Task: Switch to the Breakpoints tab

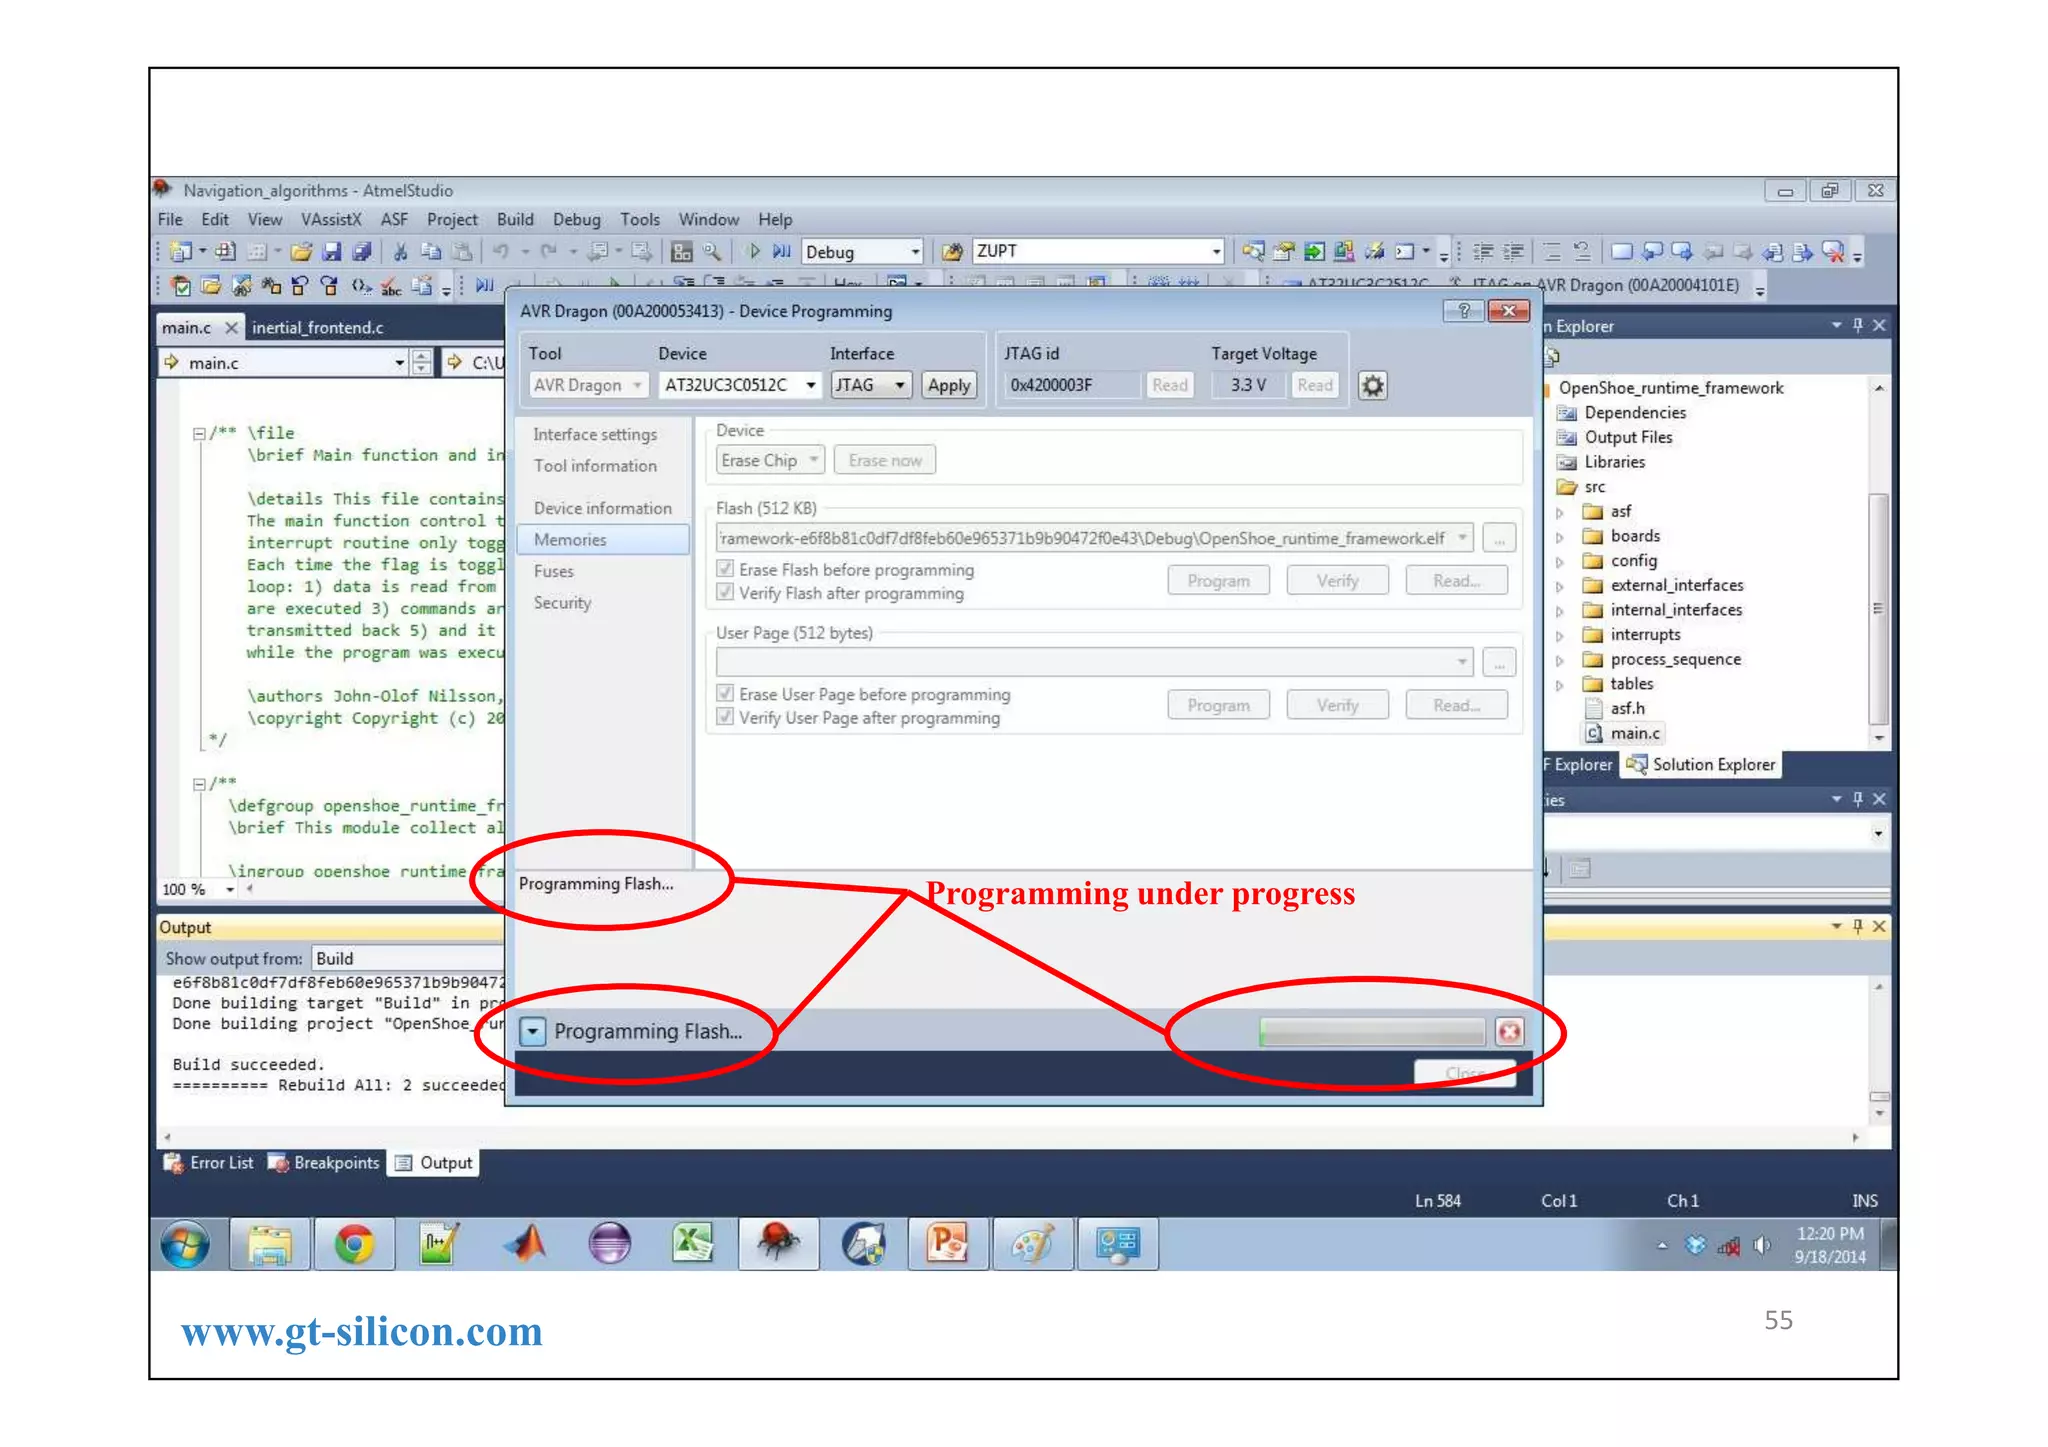Action: point(324,1163)
